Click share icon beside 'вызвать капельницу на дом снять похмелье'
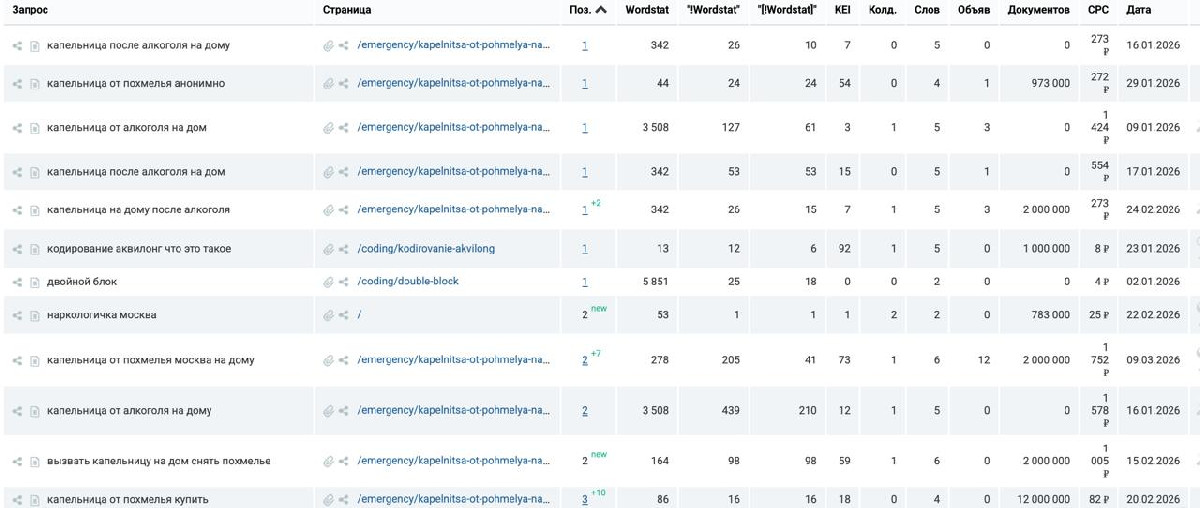 click(x=17, y=462)
